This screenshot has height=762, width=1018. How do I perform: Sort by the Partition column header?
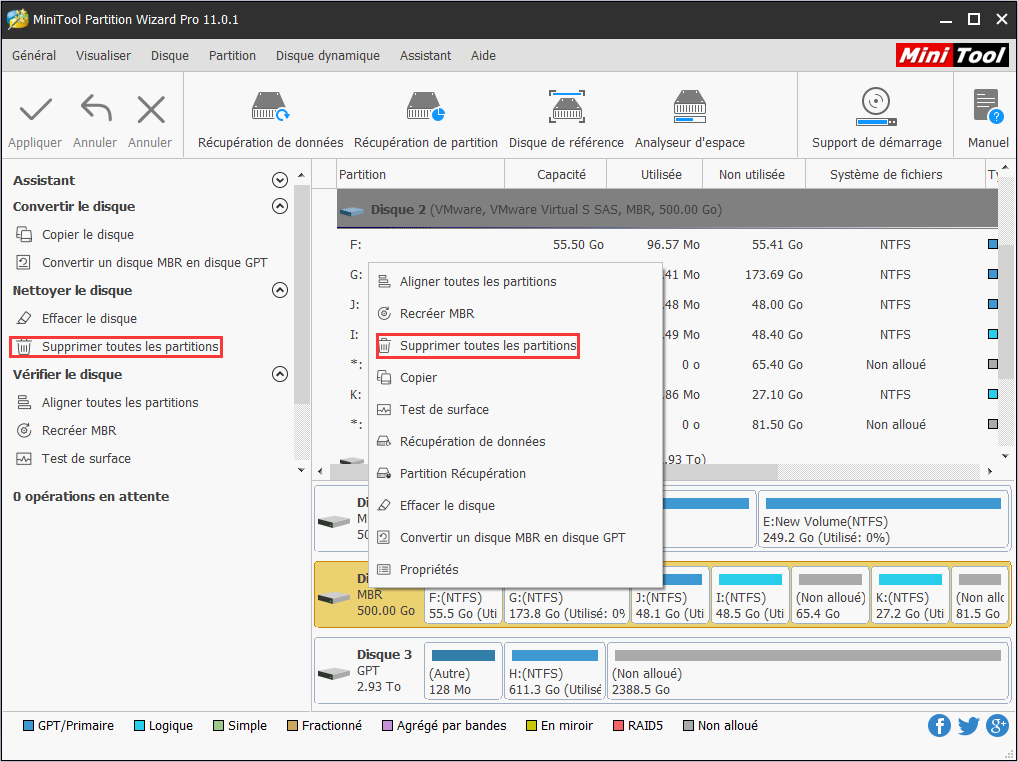[x=421, y=175]
